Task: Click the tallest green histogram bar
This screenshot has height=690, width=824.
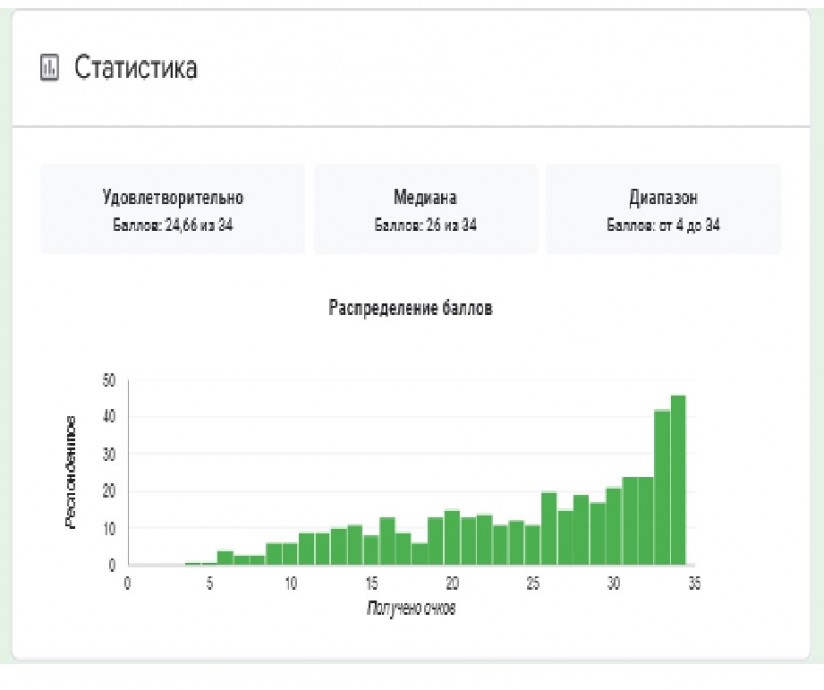Action: [x=678, y=480]
